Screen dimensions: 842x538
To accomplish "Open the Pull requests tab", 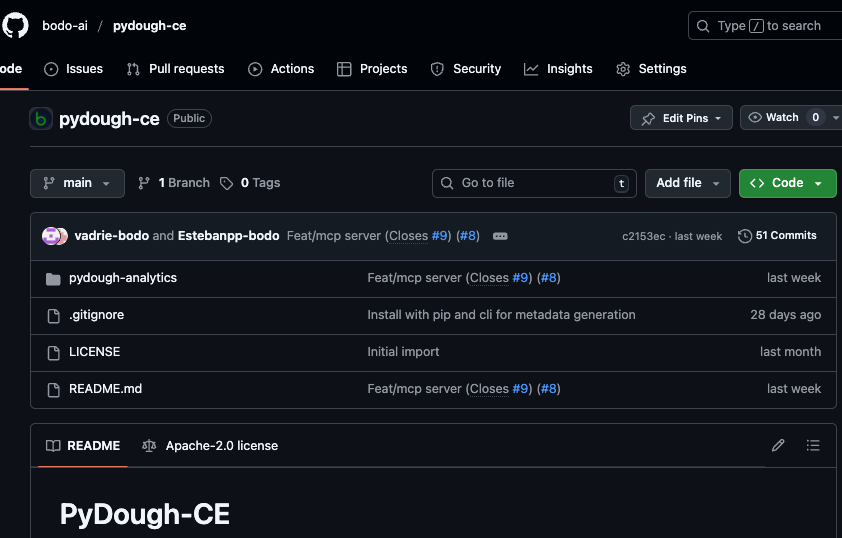I will (176, 69).
